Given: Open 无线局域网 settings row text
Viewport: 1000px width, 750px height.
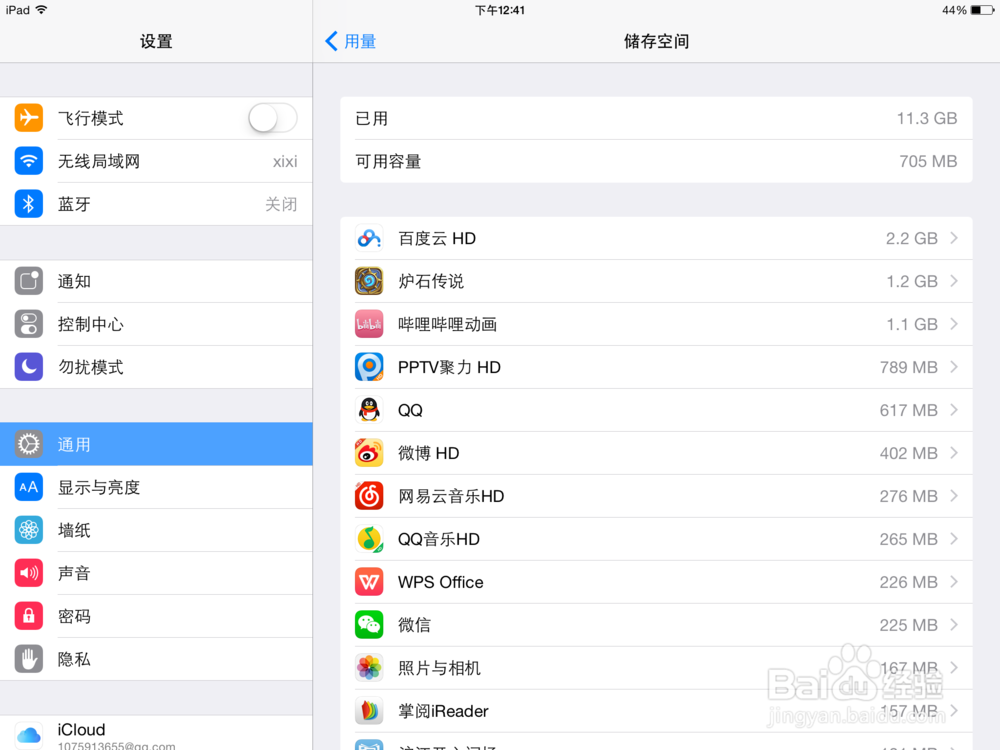Looking at the screenshot, I should click(99, 161).
